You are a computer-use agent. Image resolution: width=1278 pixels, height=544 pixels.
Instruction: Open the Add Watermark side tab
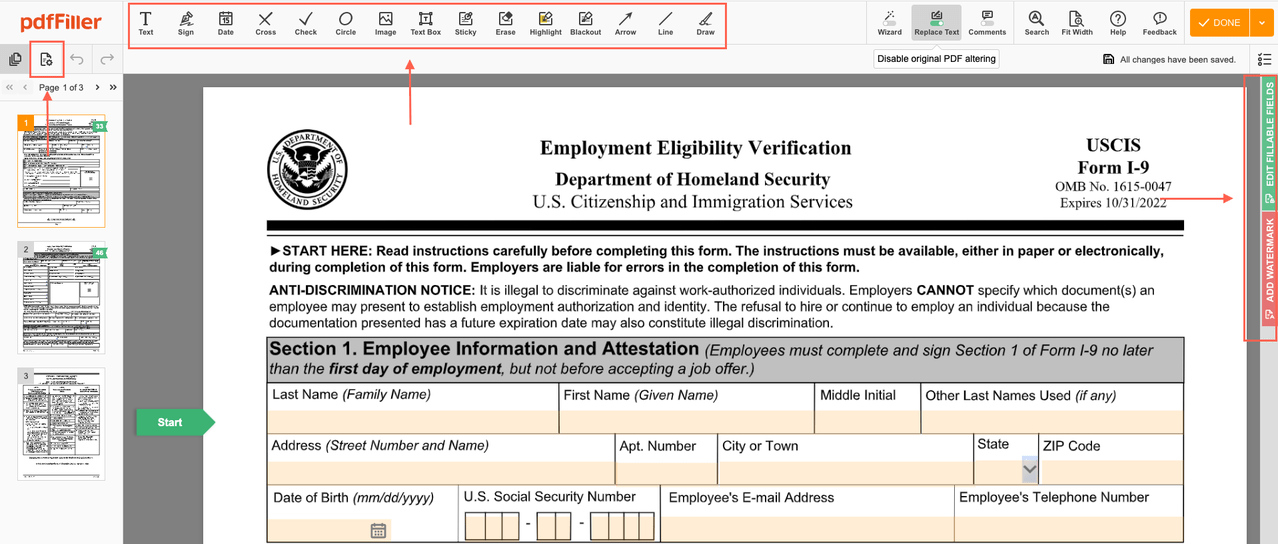(x=1269, y=269)
